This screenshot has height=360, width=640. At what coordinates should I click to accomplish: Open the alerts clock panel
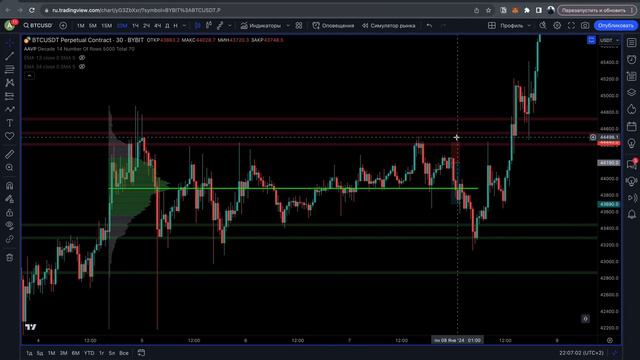631,60
